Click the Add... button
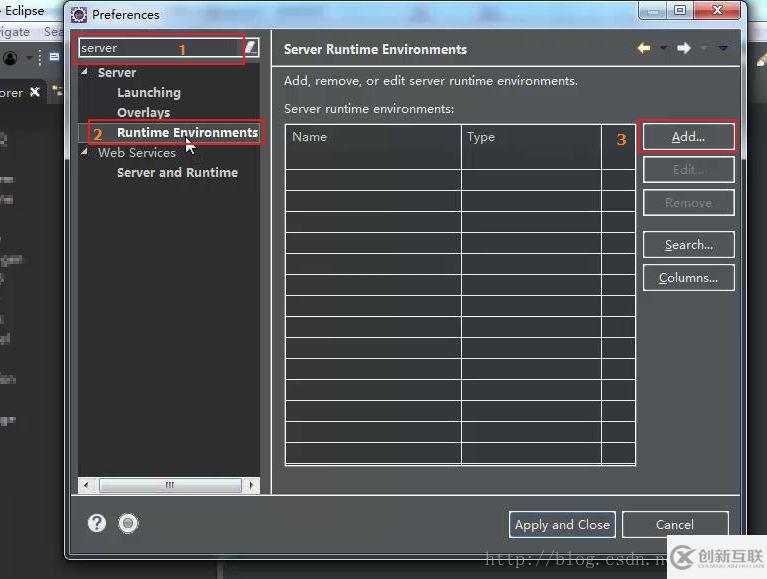Image resolution: width=767 pixels, height=579 pixels. 688,137
